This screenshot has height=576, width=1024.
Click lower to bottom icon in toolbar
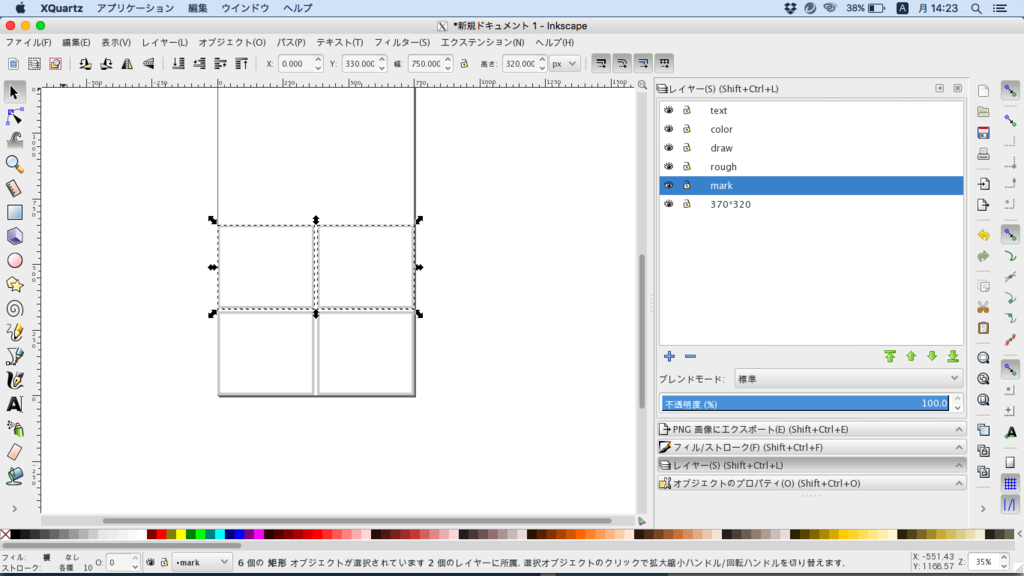click(178, 63)
